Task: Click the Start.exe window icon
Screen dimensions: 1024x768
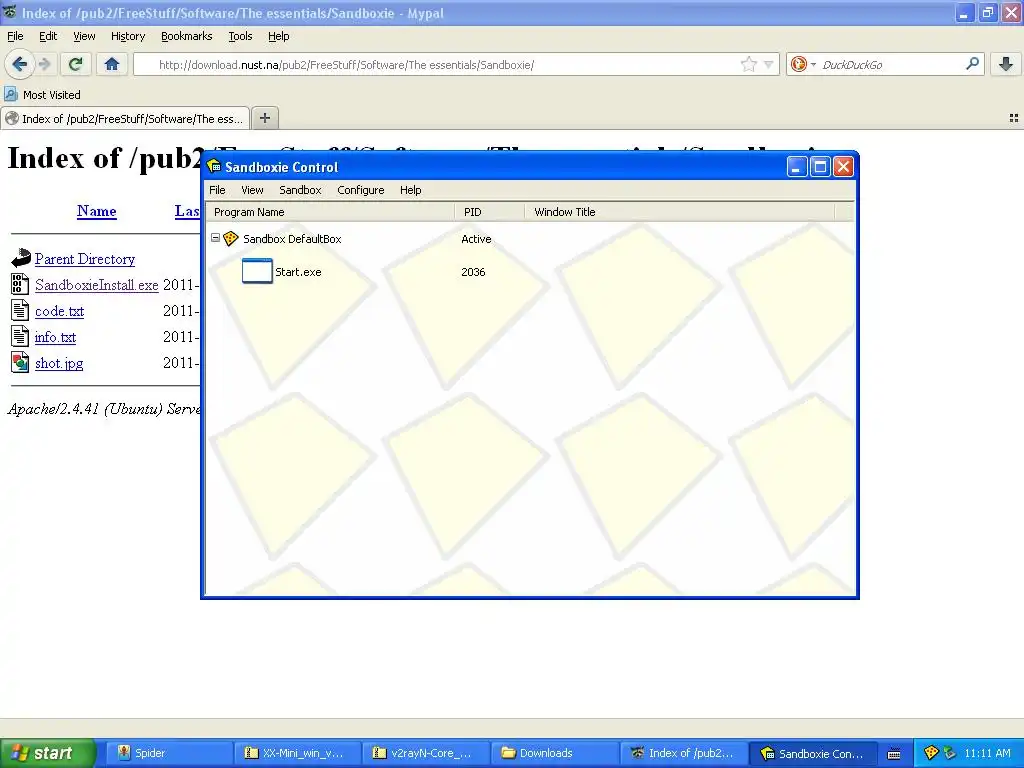Action: click(x=257, y=271)
